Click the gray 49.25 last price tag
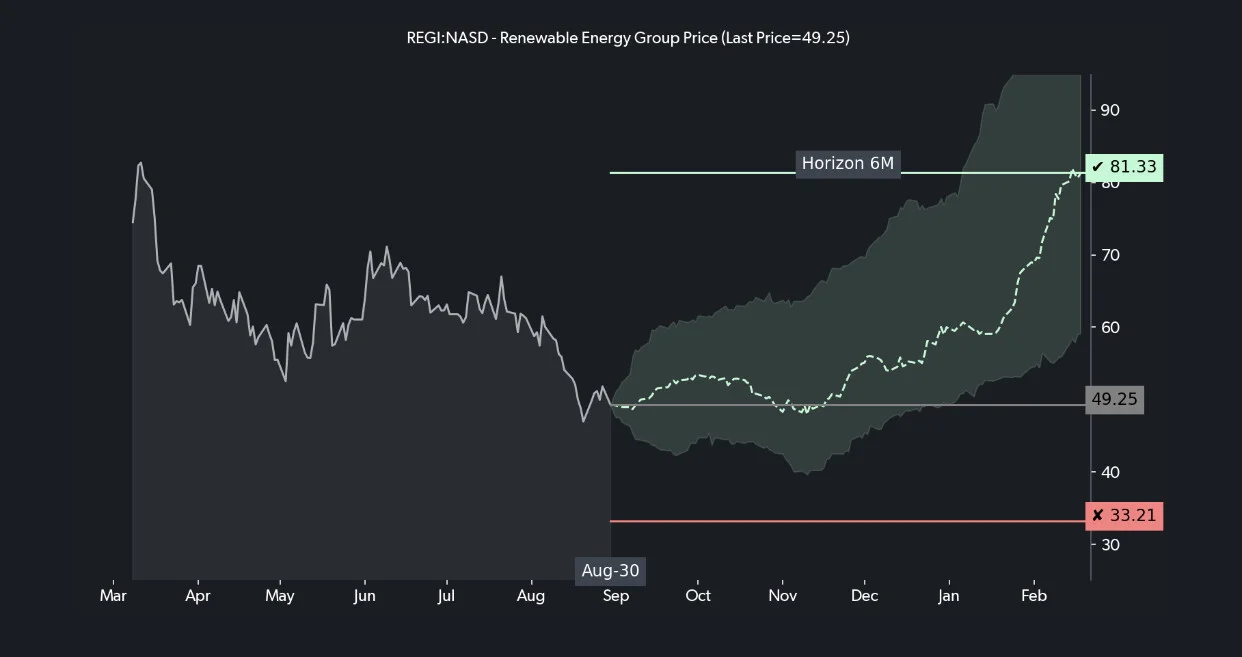The width and height of the screenshot is (1242, 657). tap(1115, 400)
